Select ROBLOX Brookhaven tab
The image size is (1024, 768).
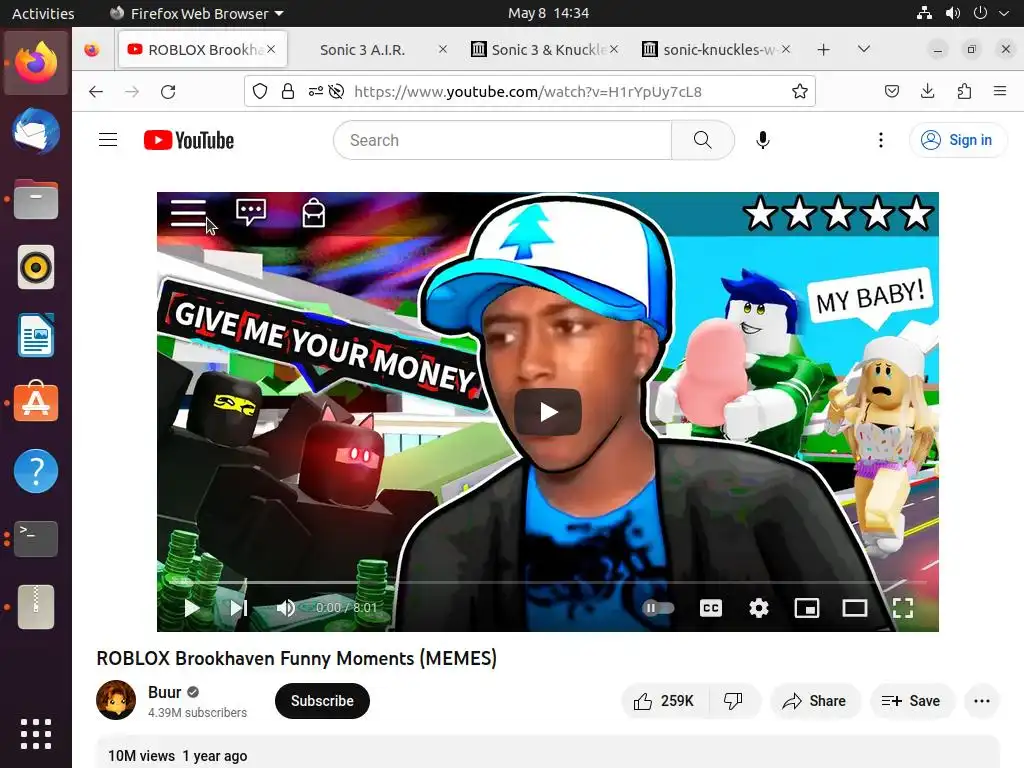coord(202,50)
